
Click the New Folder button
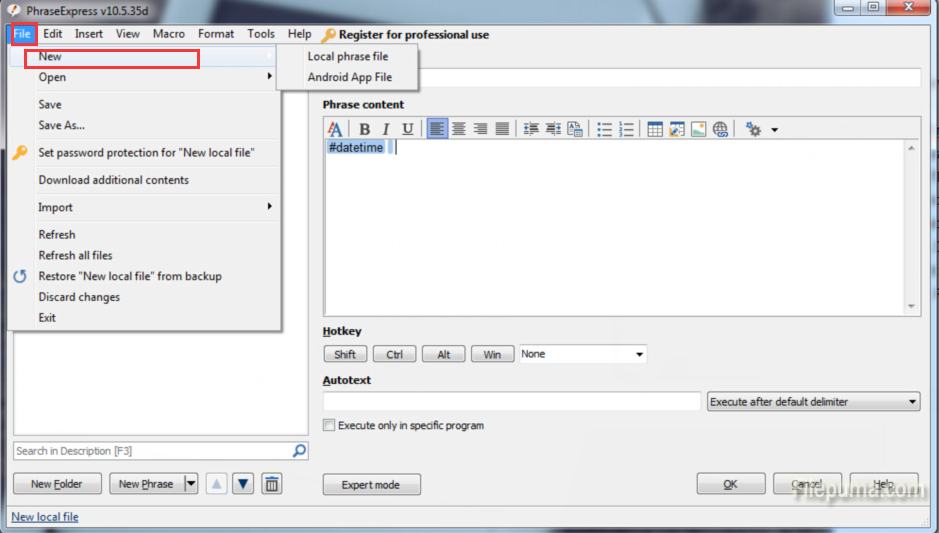(57, 484)
